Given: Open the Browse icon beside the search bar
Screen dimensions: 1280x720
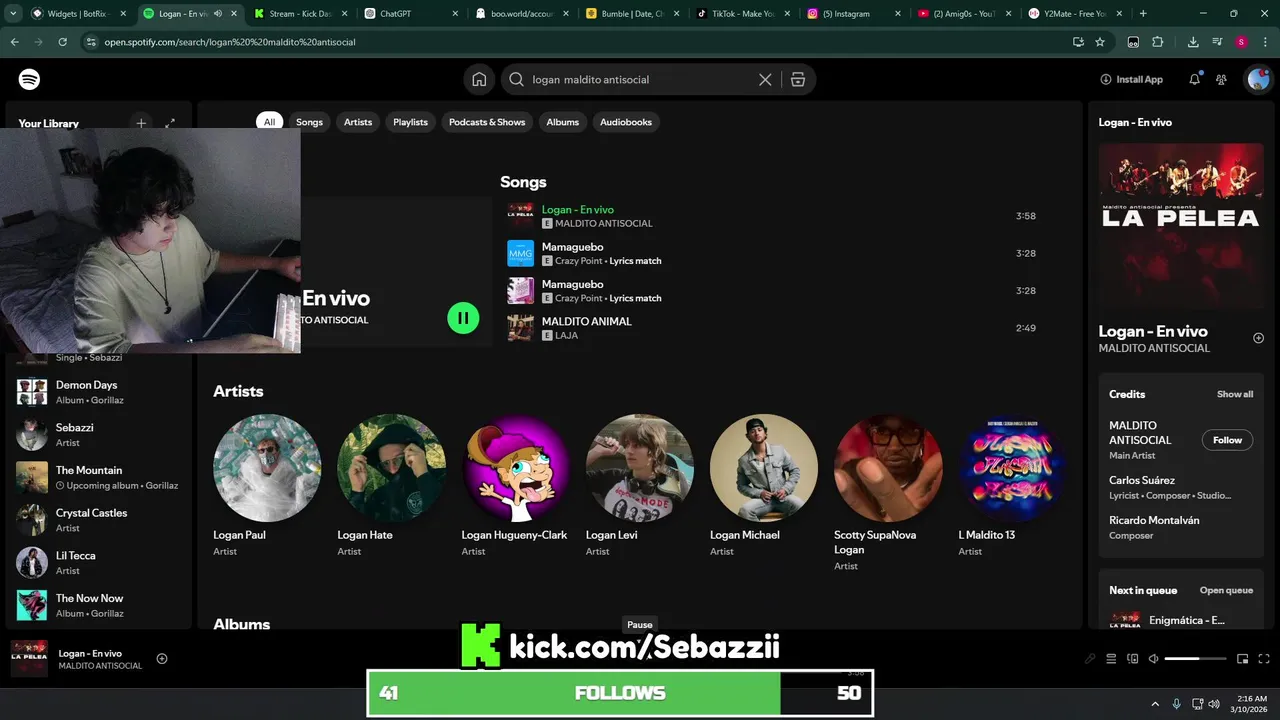Looking at the screenshot, I should tap(798, 79).
